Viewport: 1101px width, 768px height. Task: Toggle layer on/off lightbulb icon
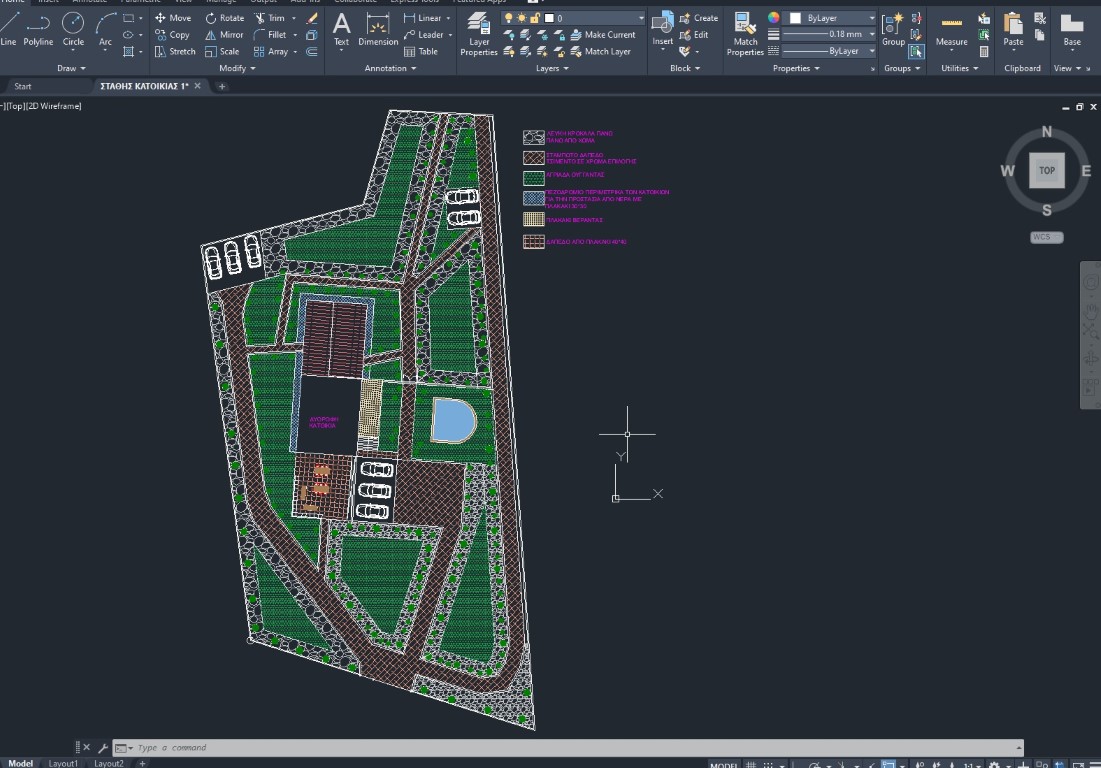click(x=508, y=18)
